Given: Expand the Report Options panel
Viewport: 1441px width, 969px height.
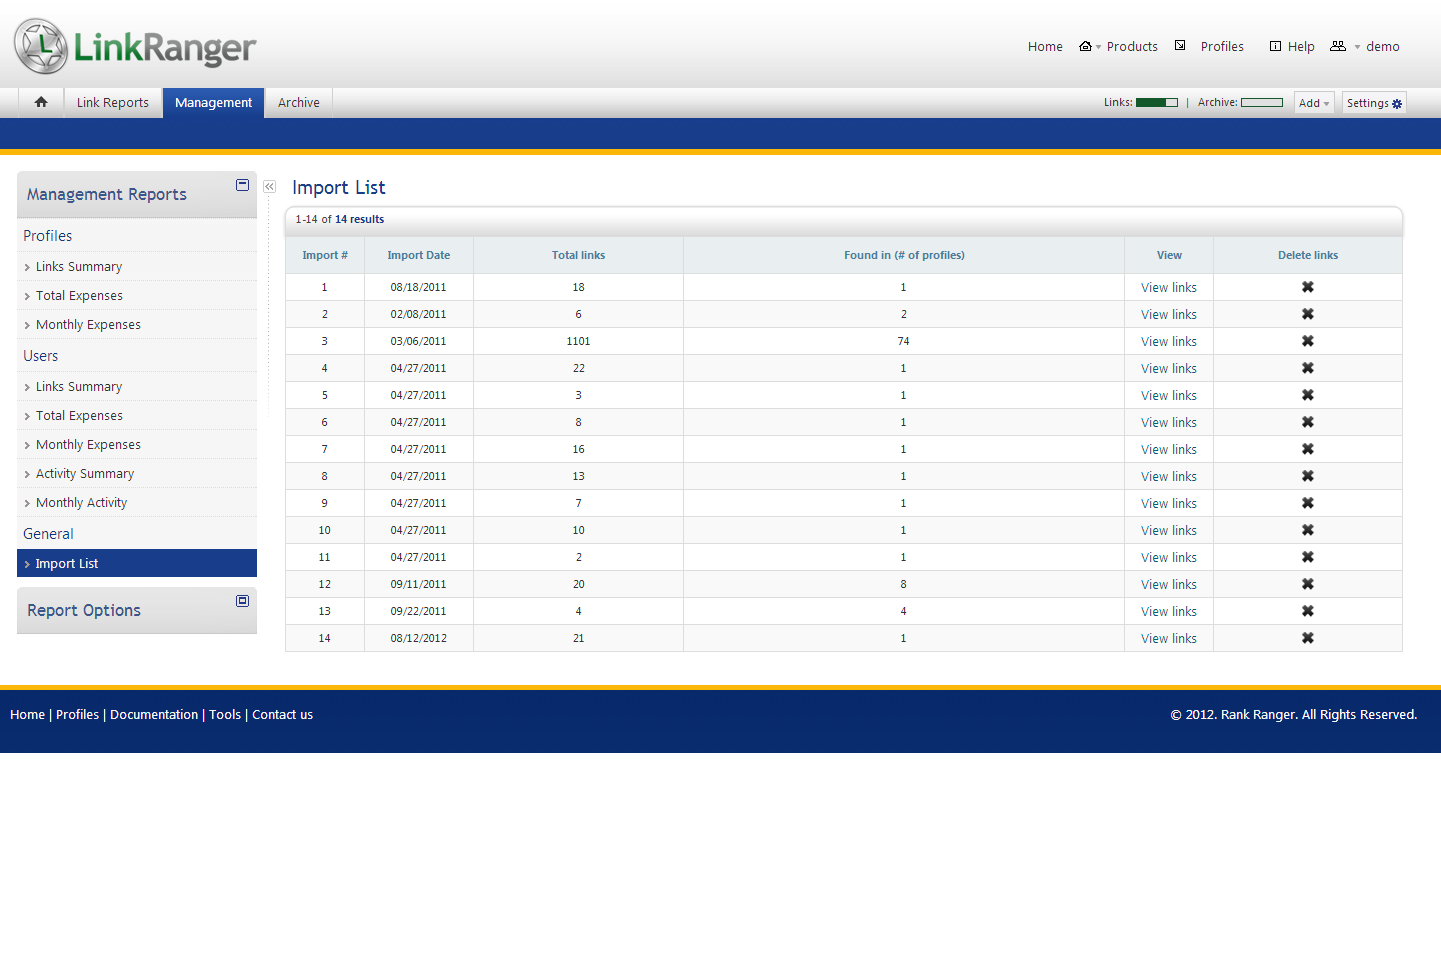Looking at the screenshot, I should tap(242, 601).
